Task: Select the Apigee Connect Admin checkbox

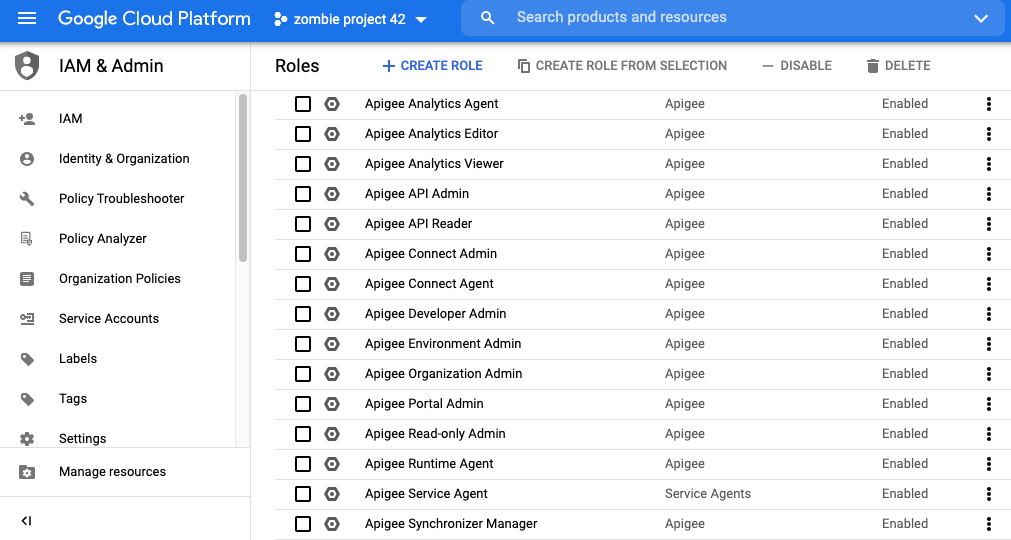Action: tap(303, 254)
